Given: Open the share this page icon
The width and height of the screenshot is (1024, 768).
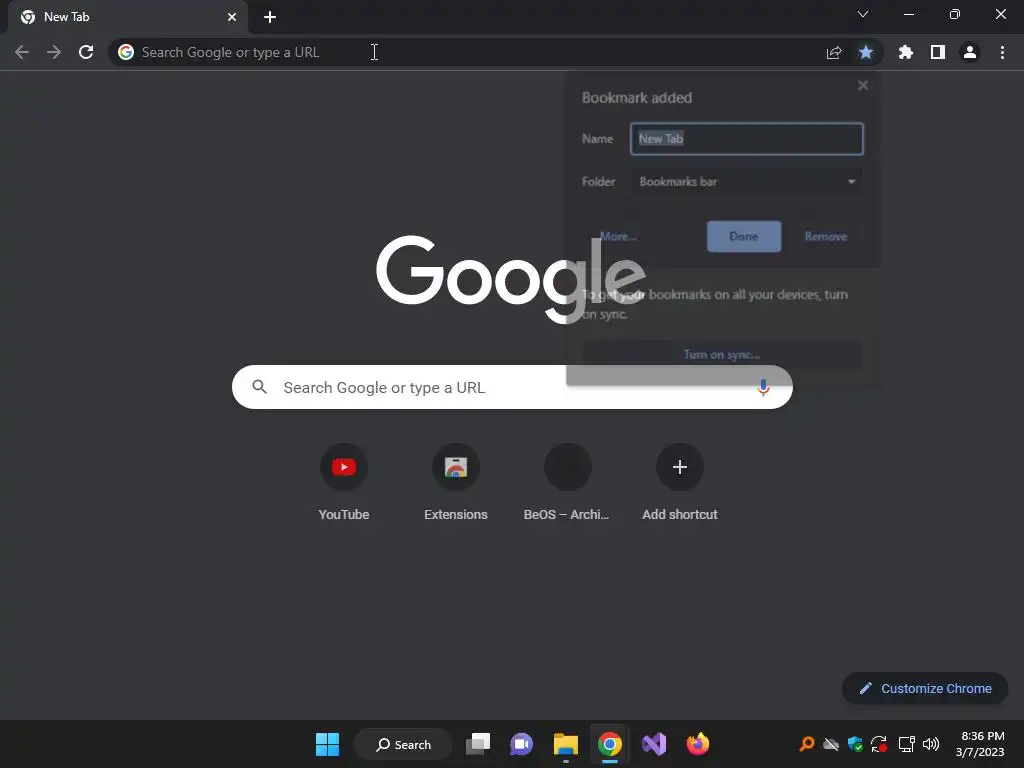Looking at the screenshot, I should coord(834,52).
